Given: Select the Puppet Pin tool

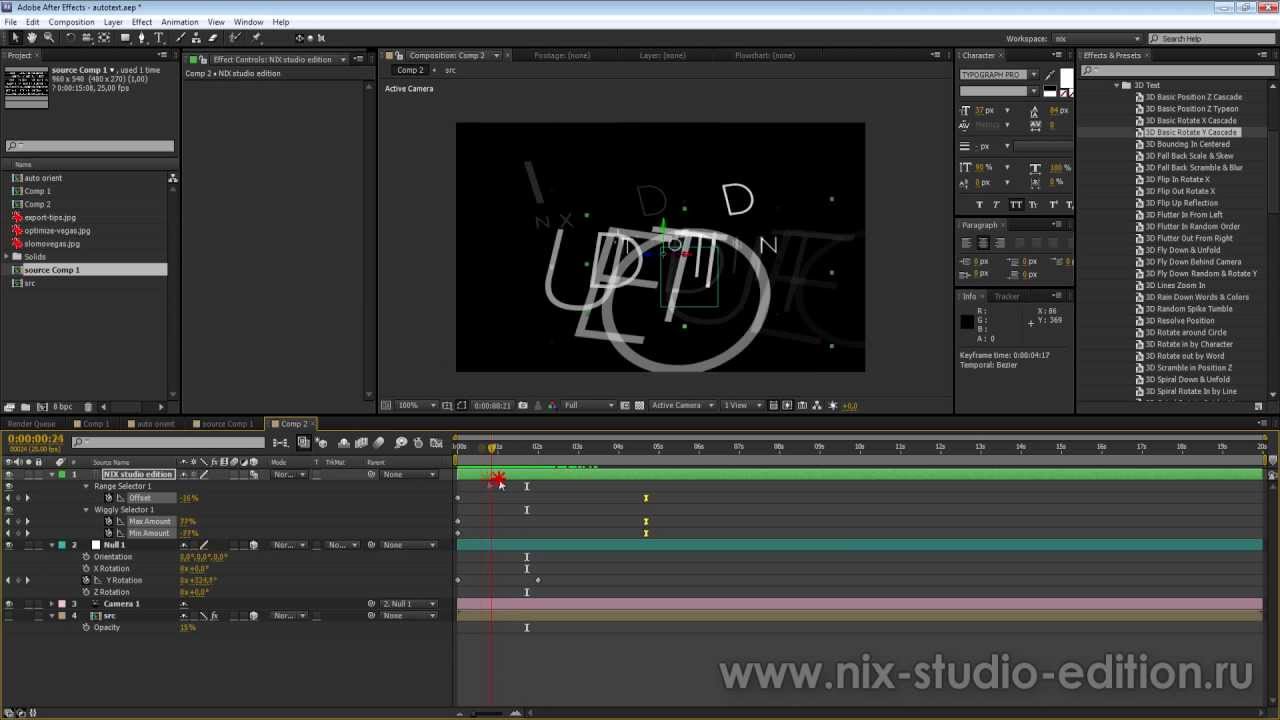Looking at the screenshot, I should point(256,38).
